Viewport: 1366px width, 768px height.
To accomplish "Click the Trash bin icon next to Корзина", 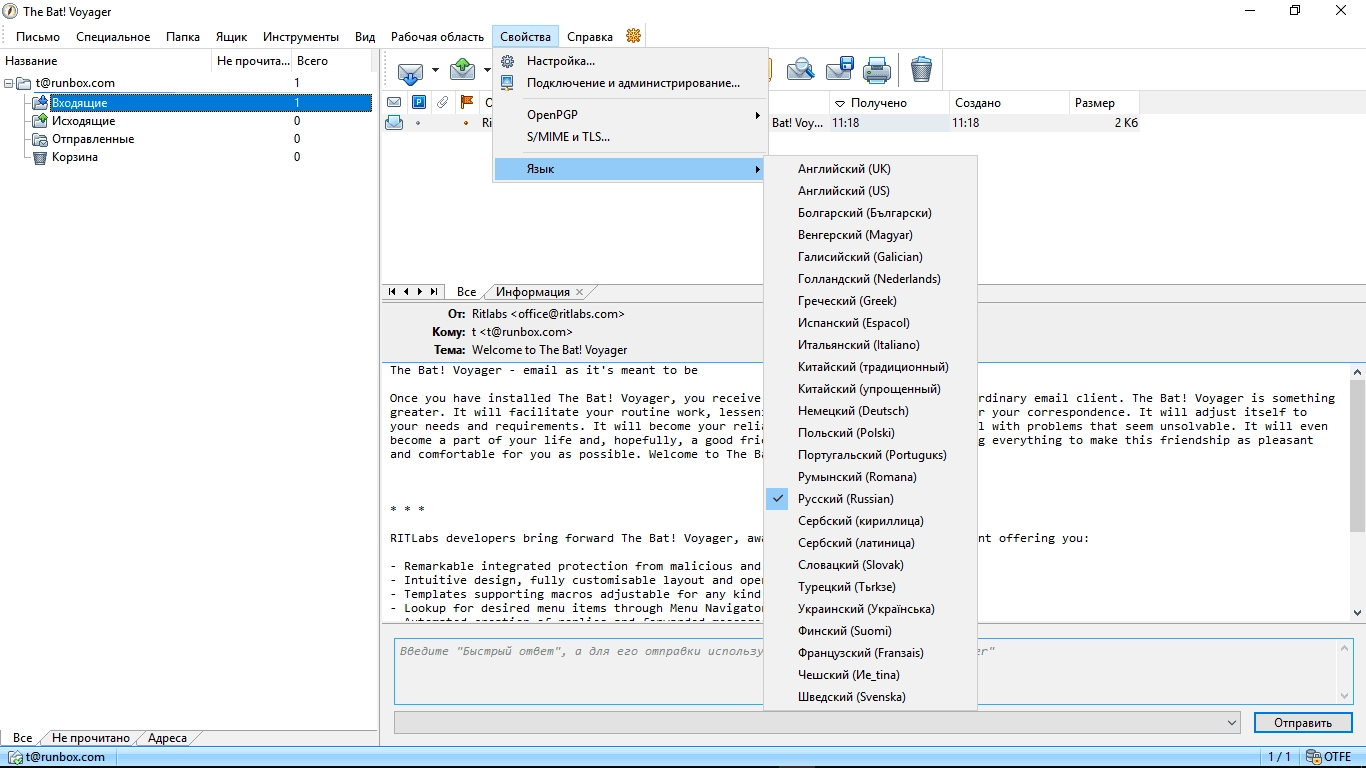I will click(x=39, y=157).
